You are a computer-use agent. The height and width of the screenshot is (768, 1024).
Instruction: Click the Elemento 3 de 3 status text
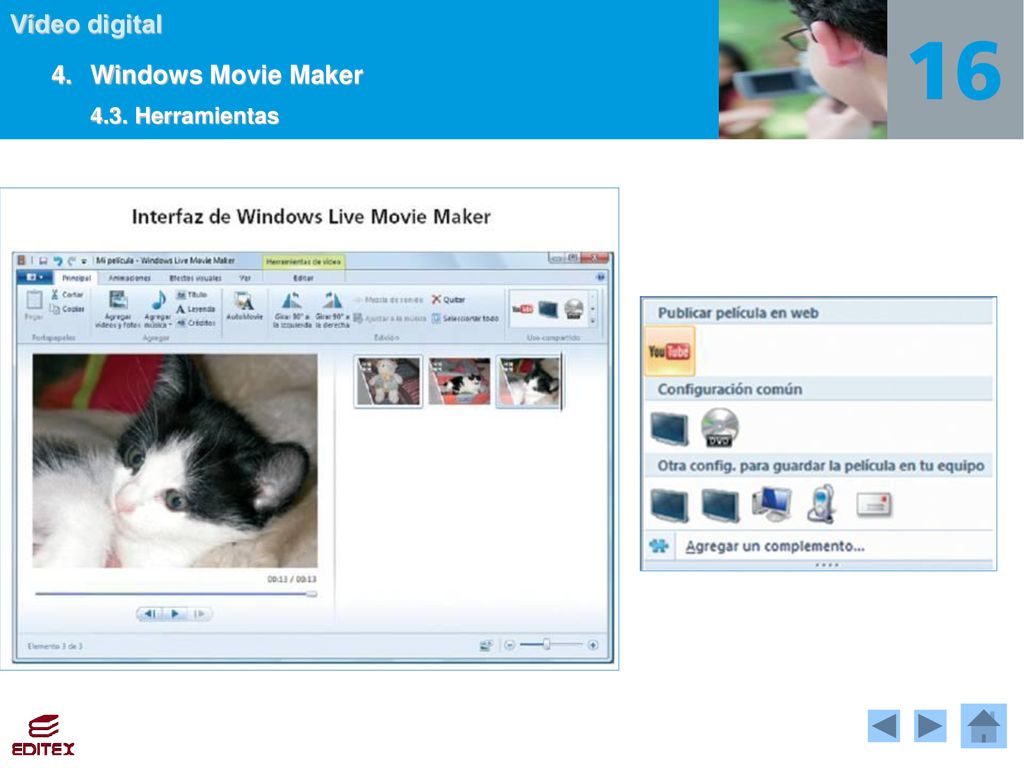(x=55, y=646)
